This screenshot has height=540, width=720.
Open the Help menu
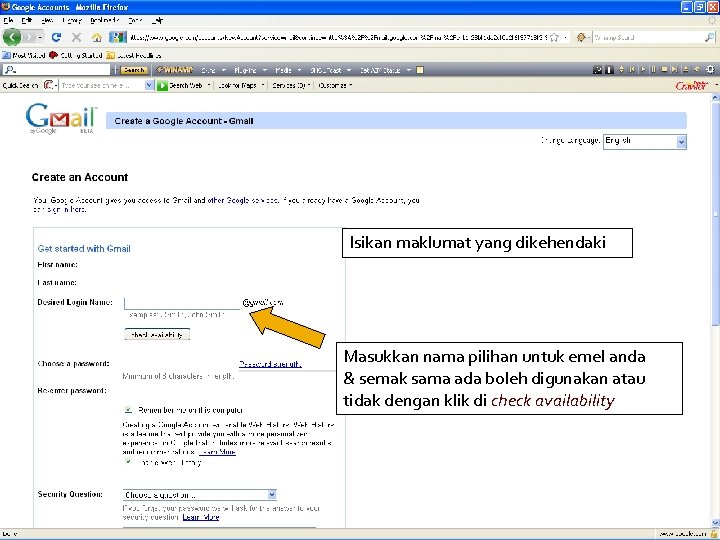pos(157,20)
